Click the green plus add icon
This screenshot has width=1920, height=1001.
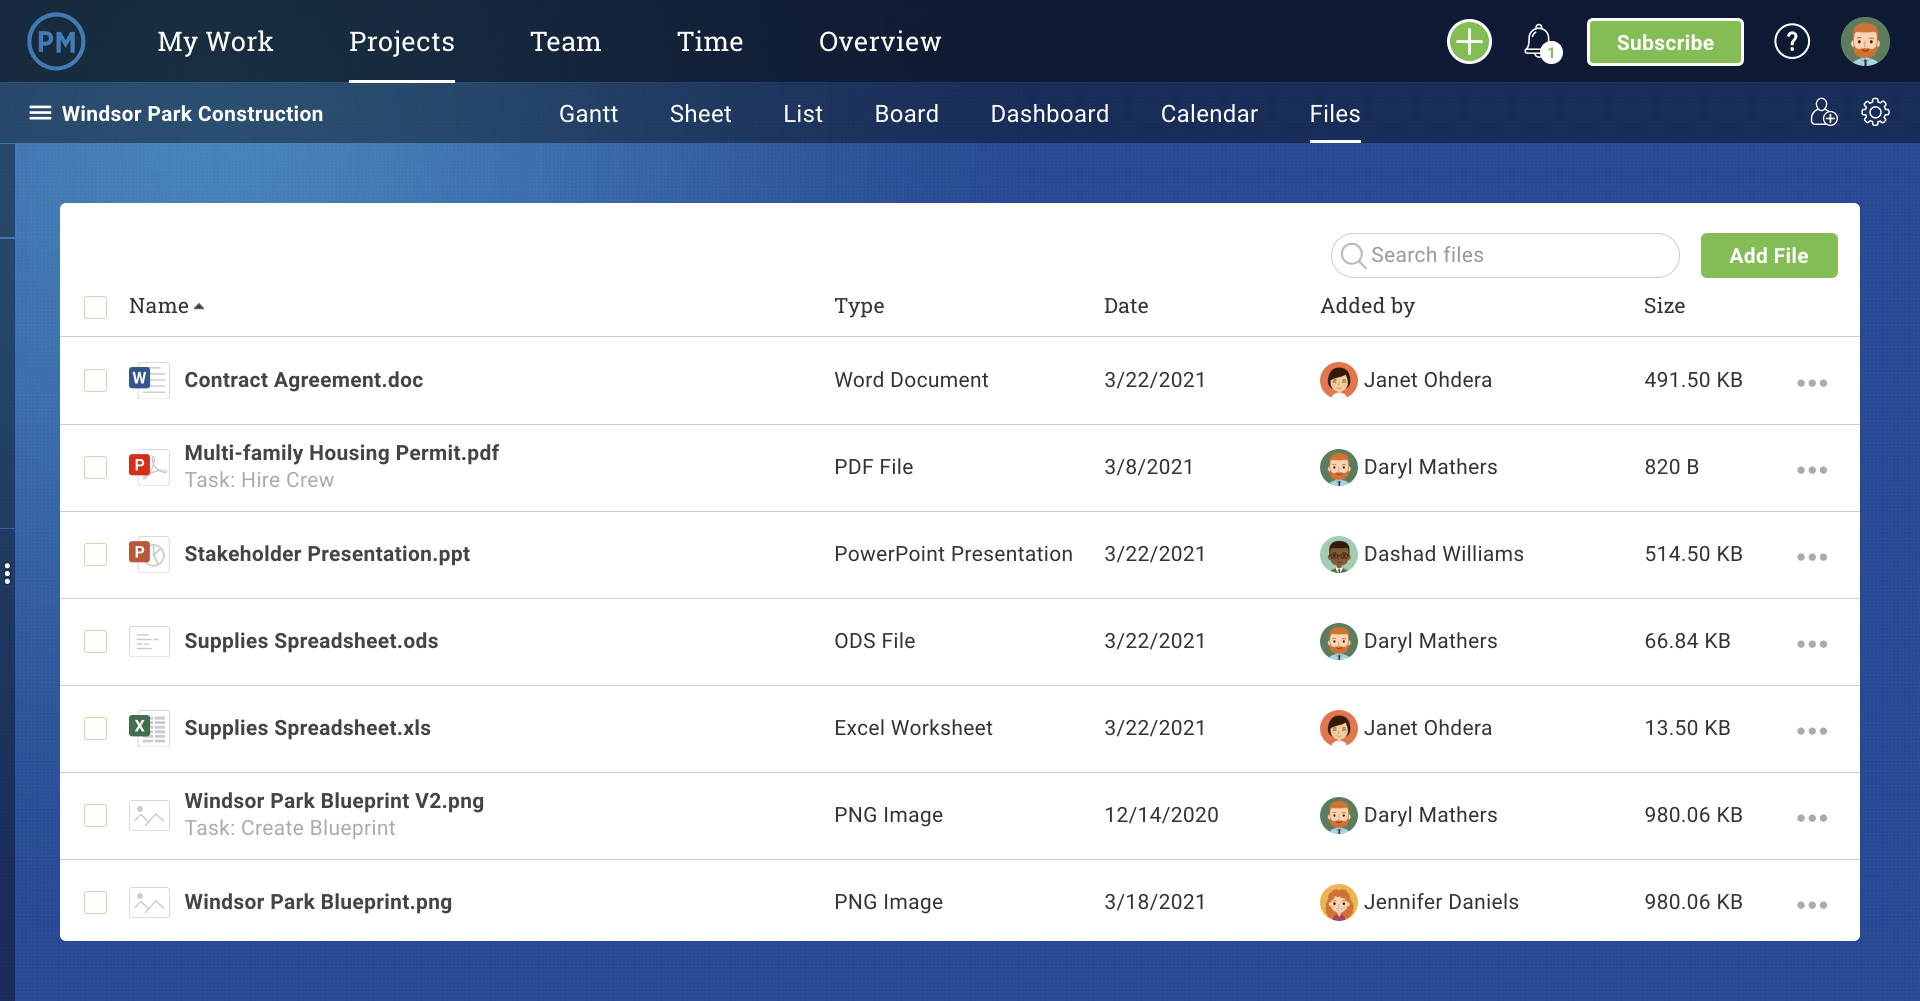point(1469,42)
